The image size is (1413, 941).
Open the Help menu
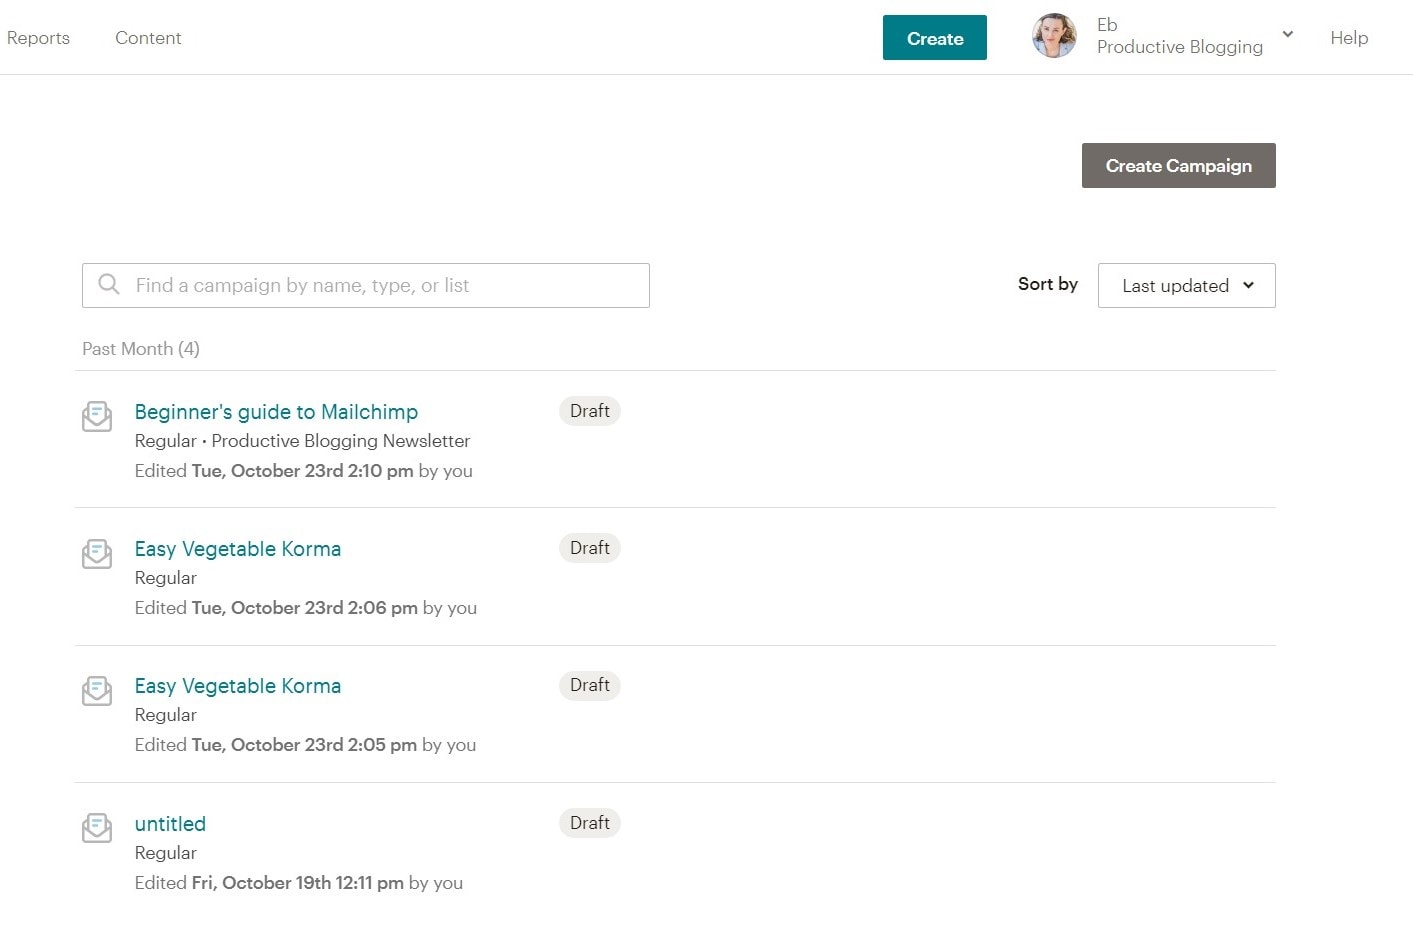click(1349, 38)
